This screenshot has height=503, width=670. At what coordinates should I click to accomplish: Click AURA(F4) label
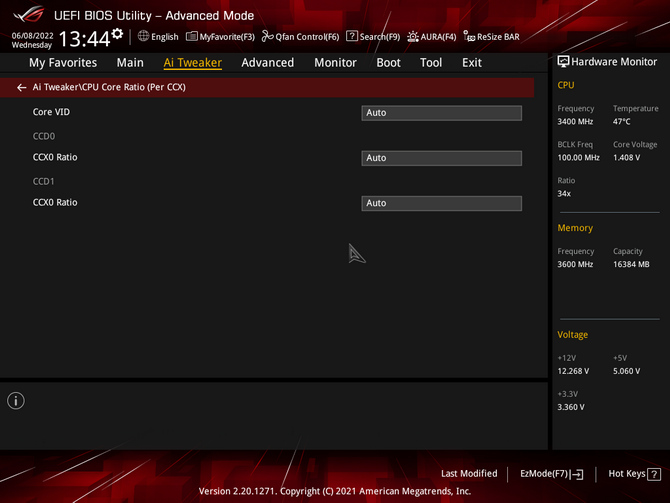(438, 37)
